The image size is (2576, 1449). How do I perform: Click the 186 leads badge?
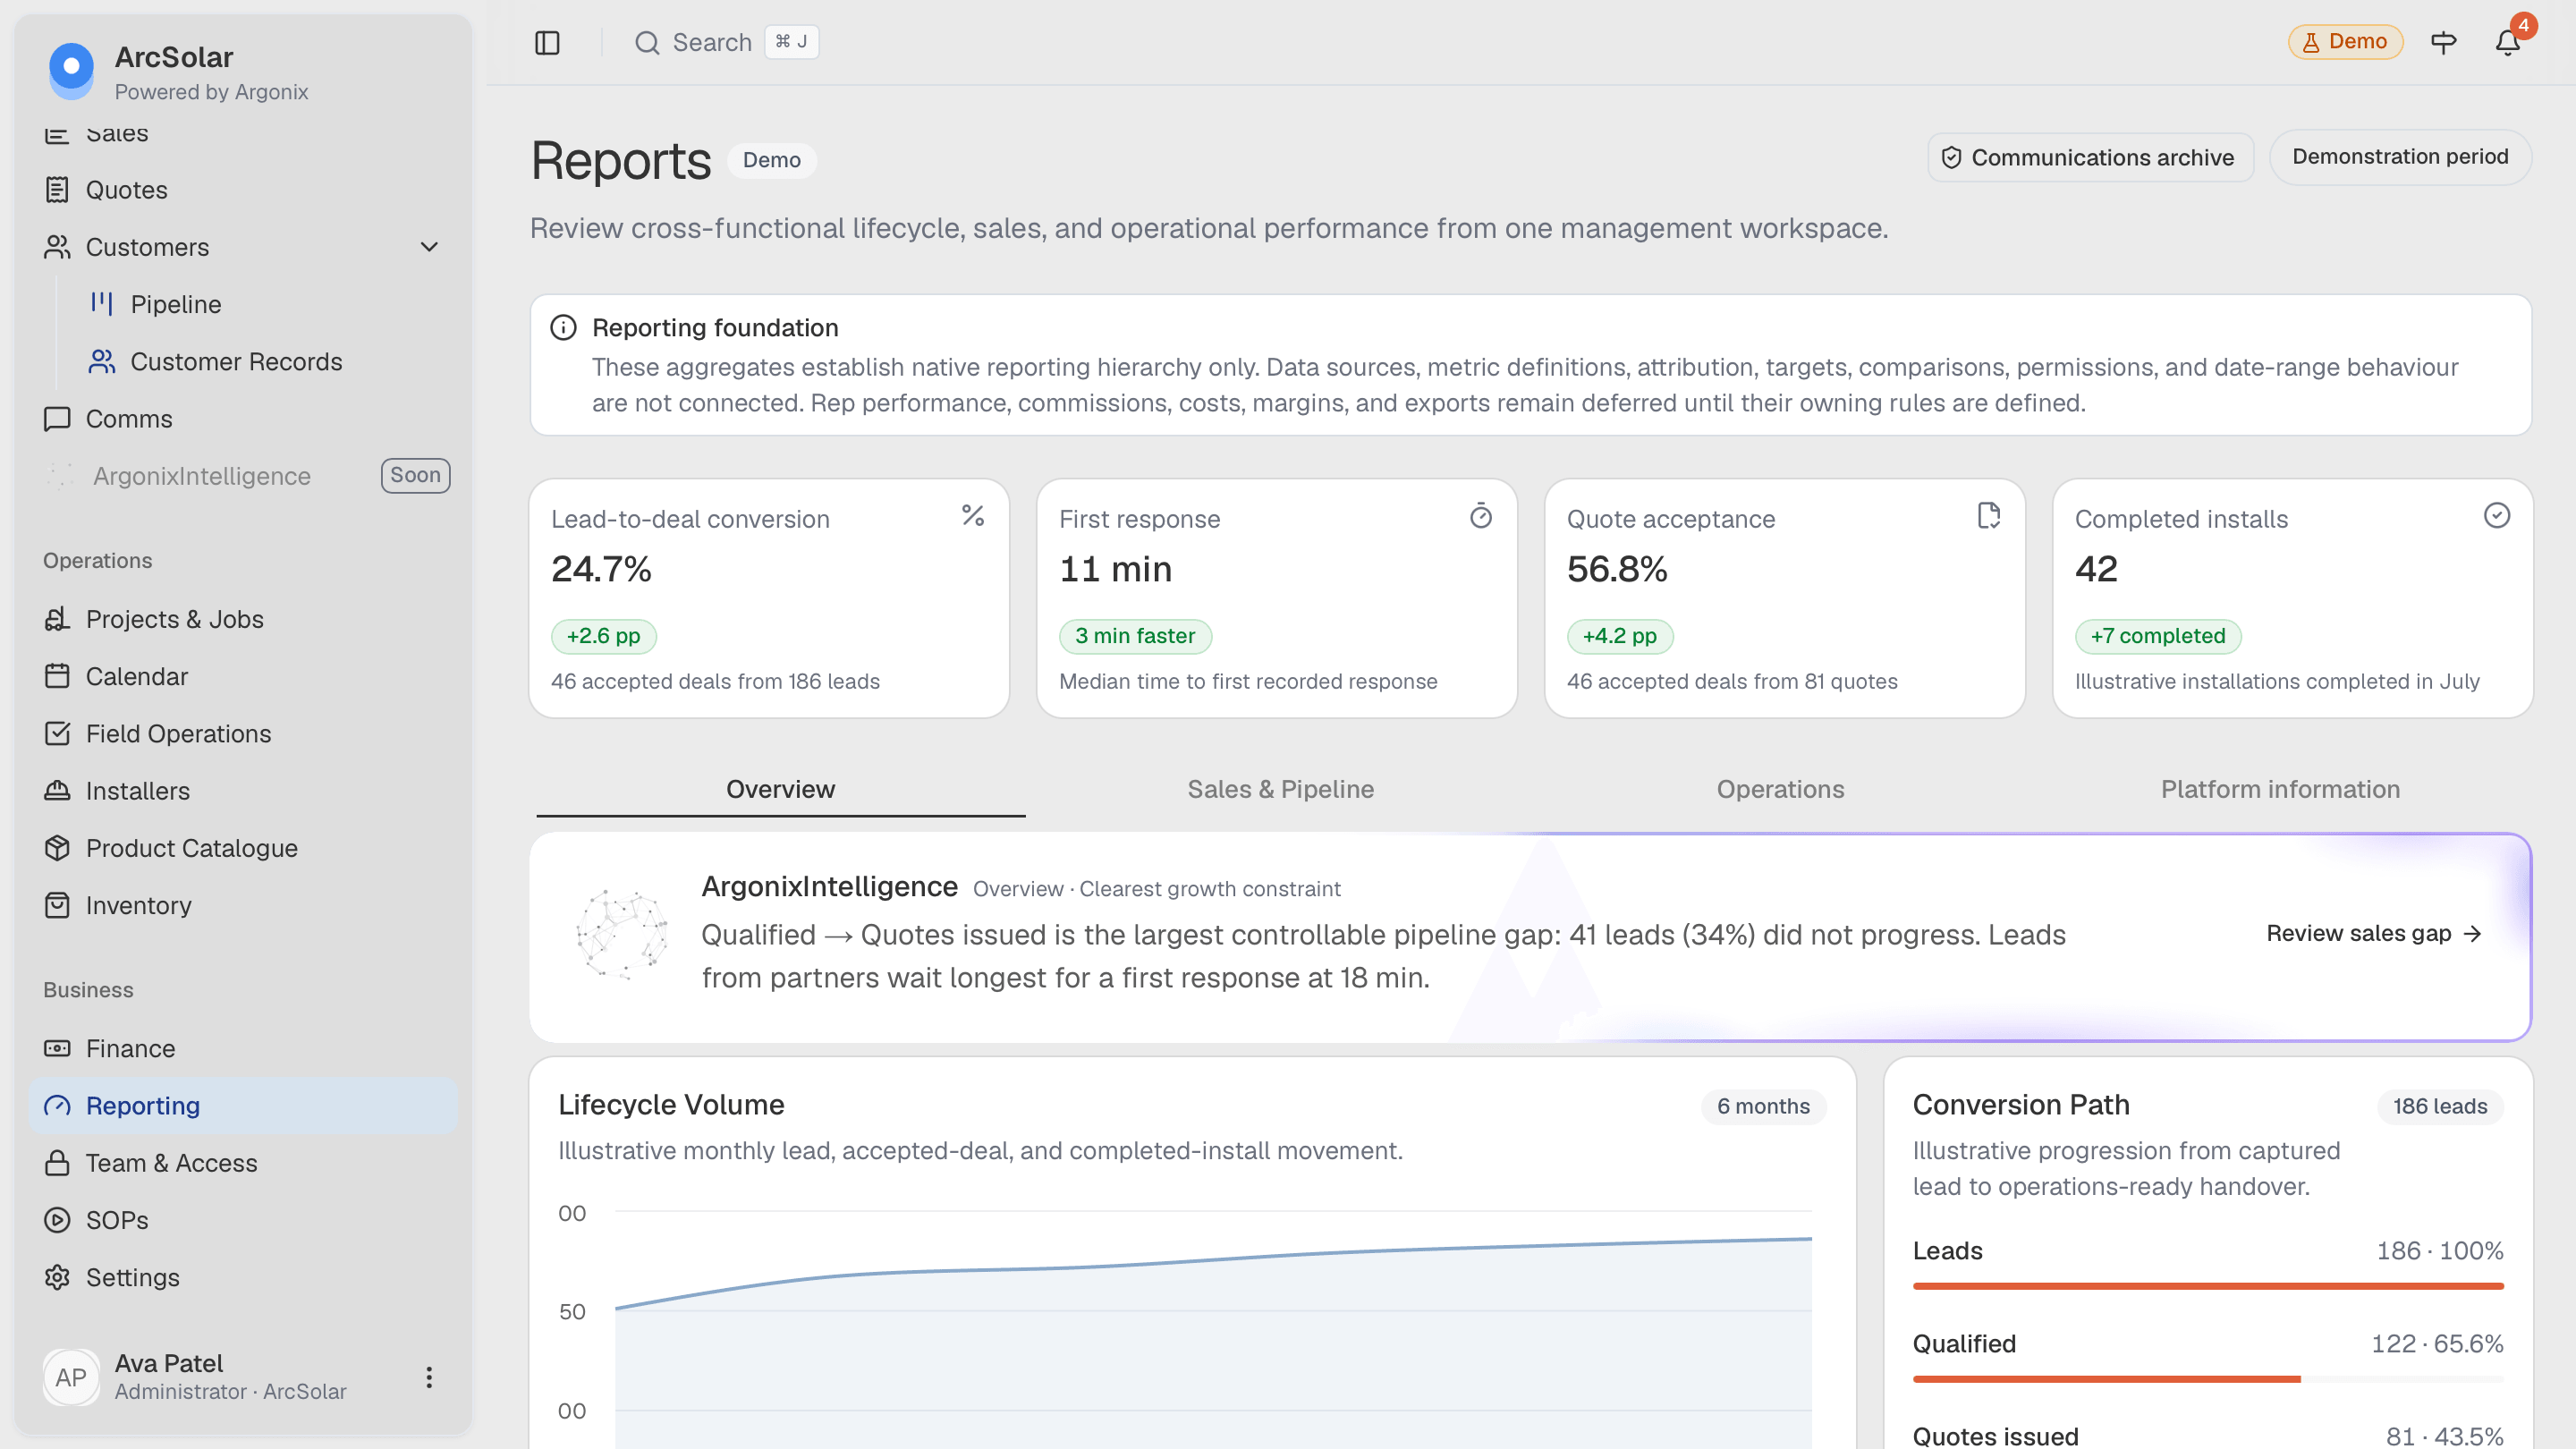(x=2439, y=1106)
